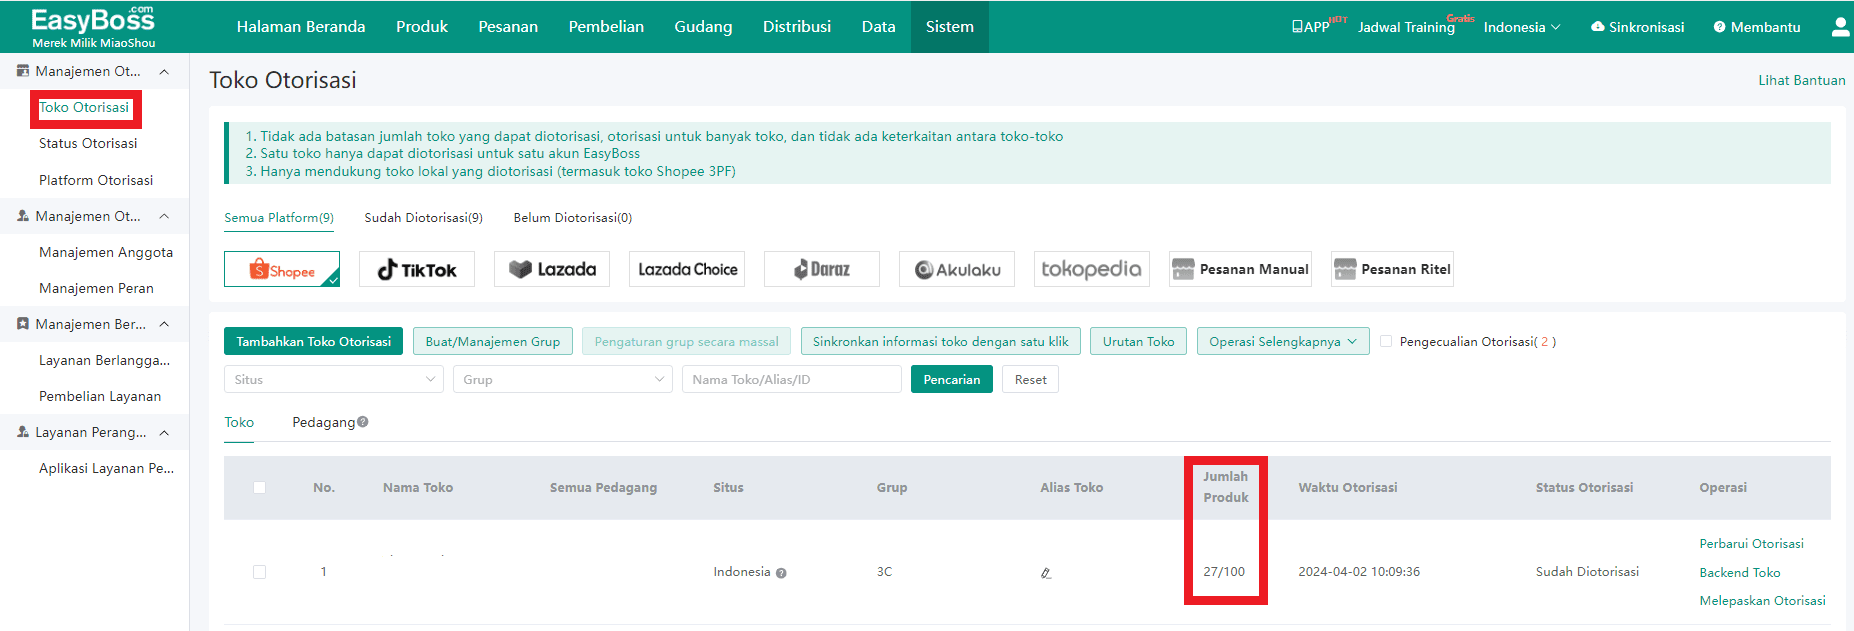
Task: Click the Reset button
Action: (1031, 379)
